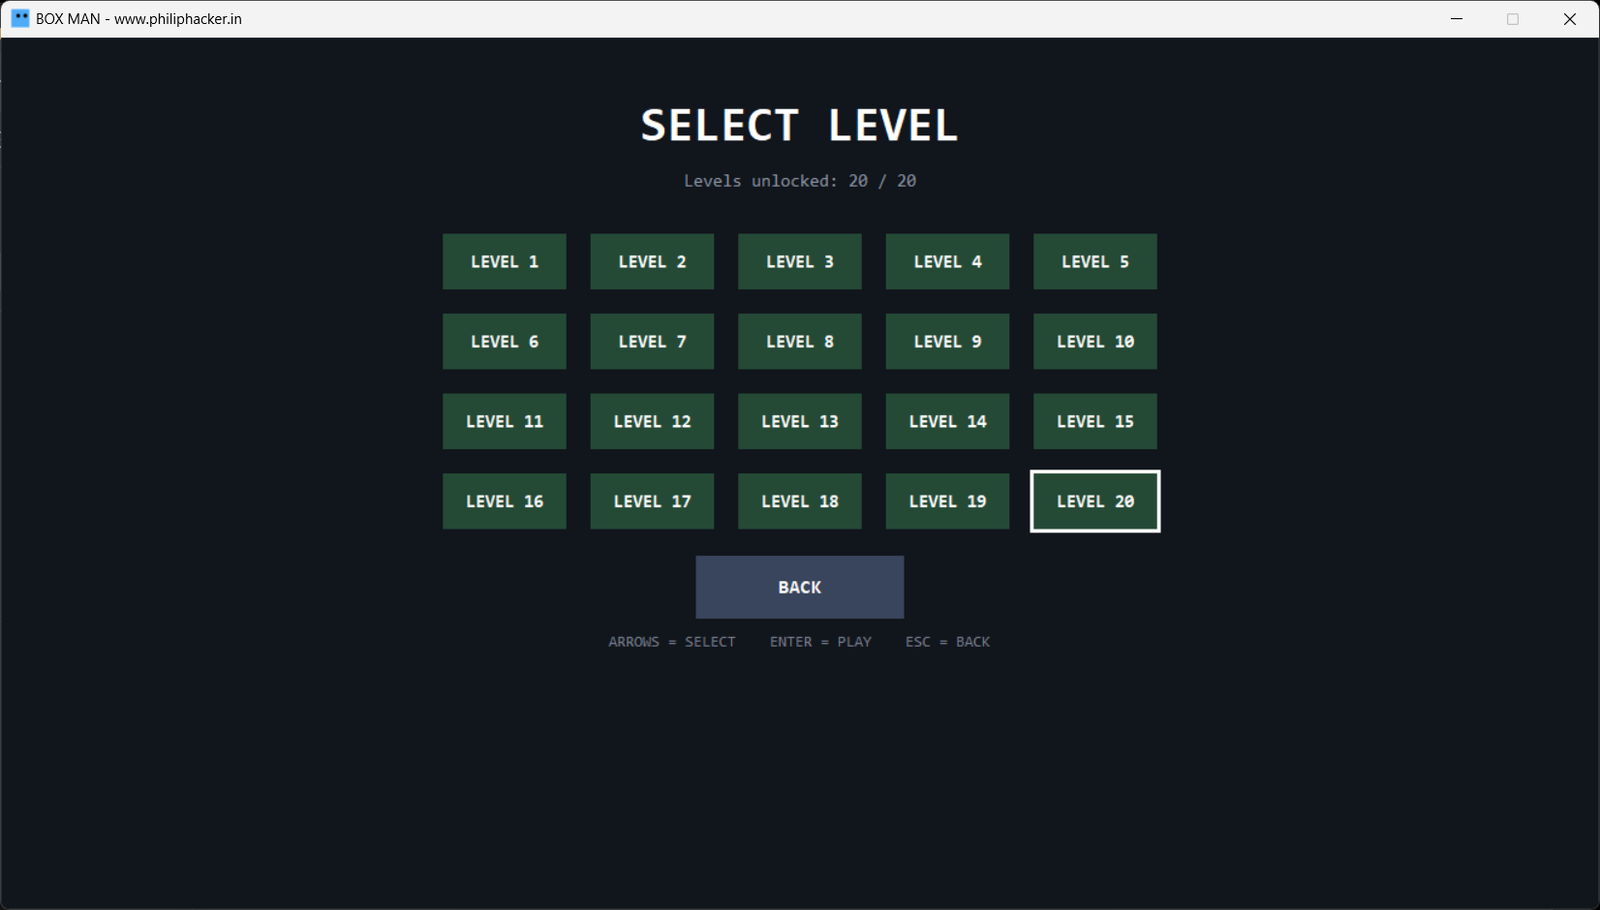The image size is (1600, 910).
Task: Minimize the BOX MAN window
Action: [x=1457, y=19]
